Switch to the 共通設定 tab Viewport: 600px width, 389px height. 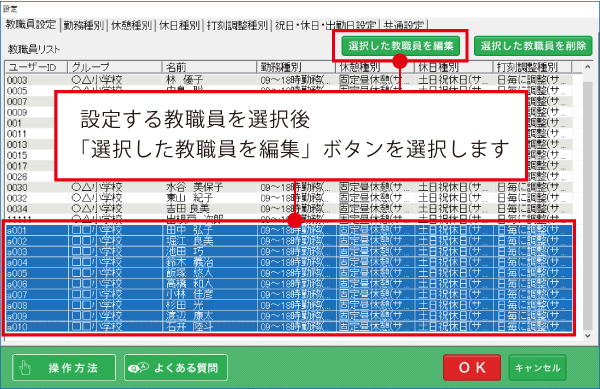[404, 26]
